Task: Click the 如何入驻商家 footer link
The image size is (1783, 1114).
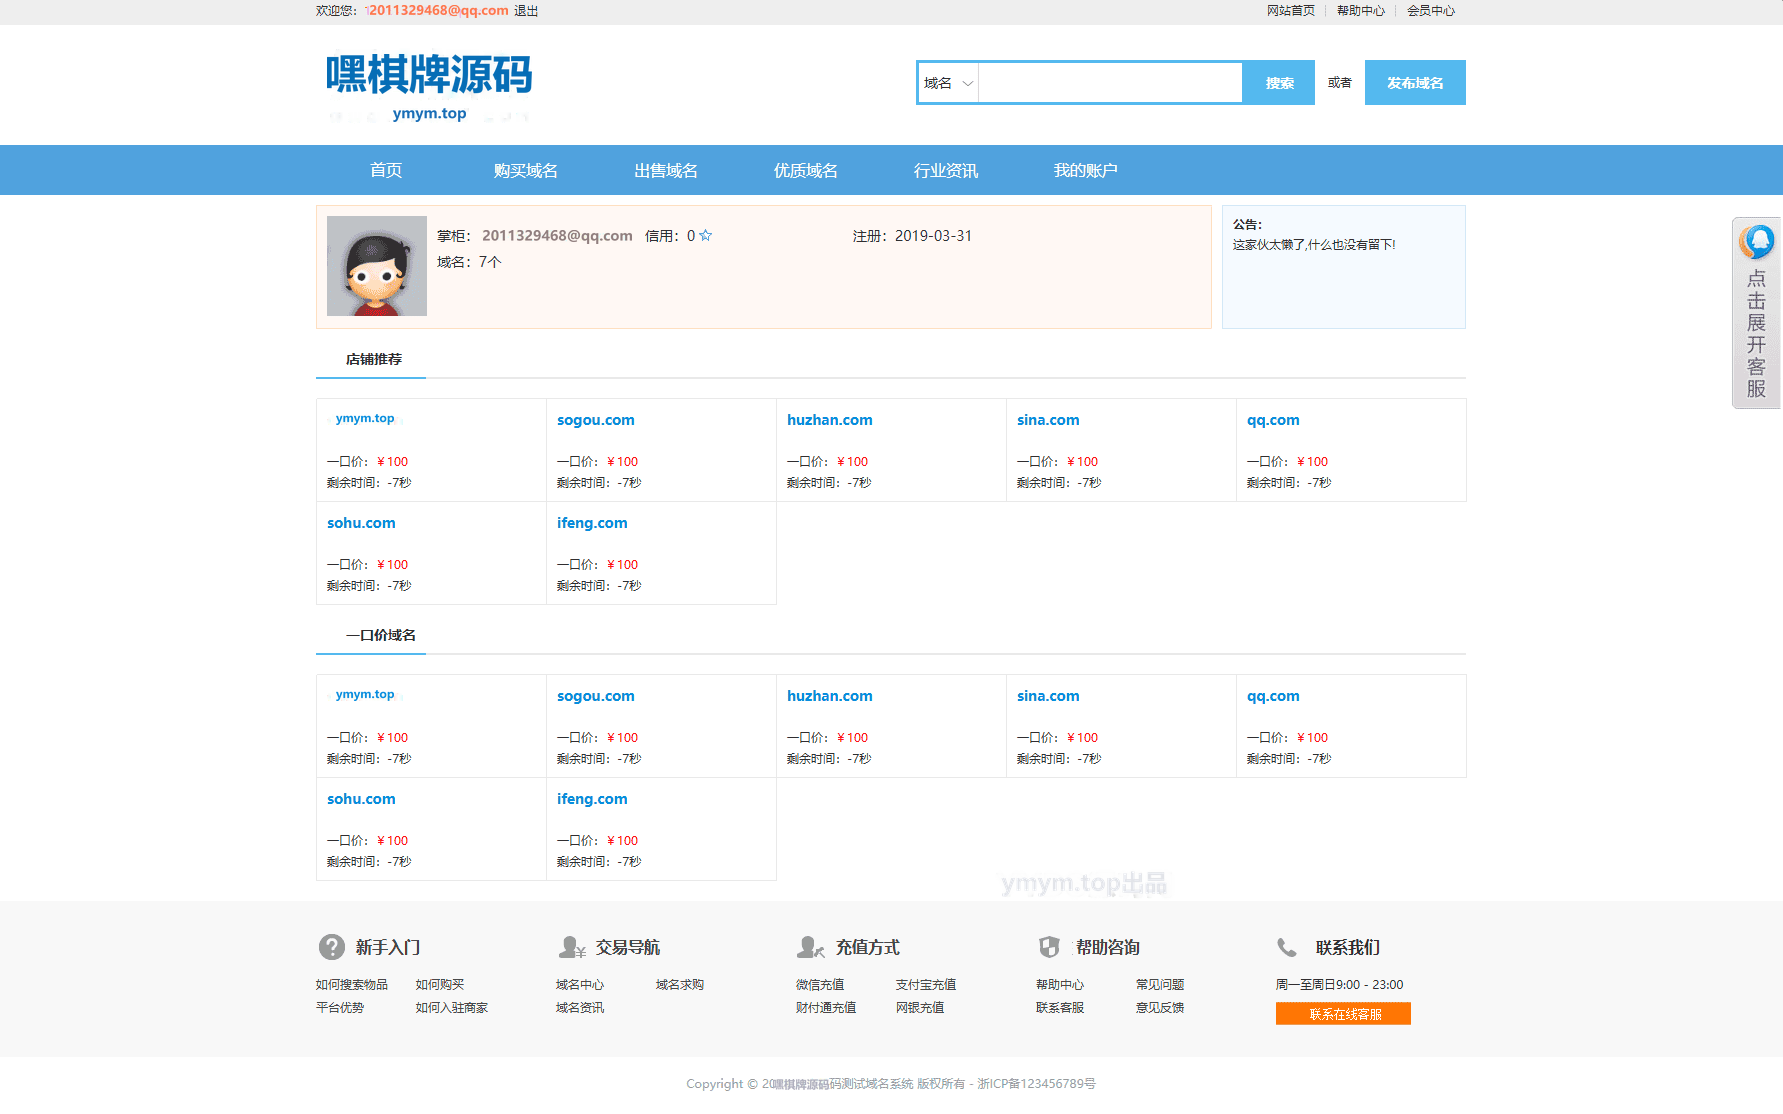Action: point(452,1008)
